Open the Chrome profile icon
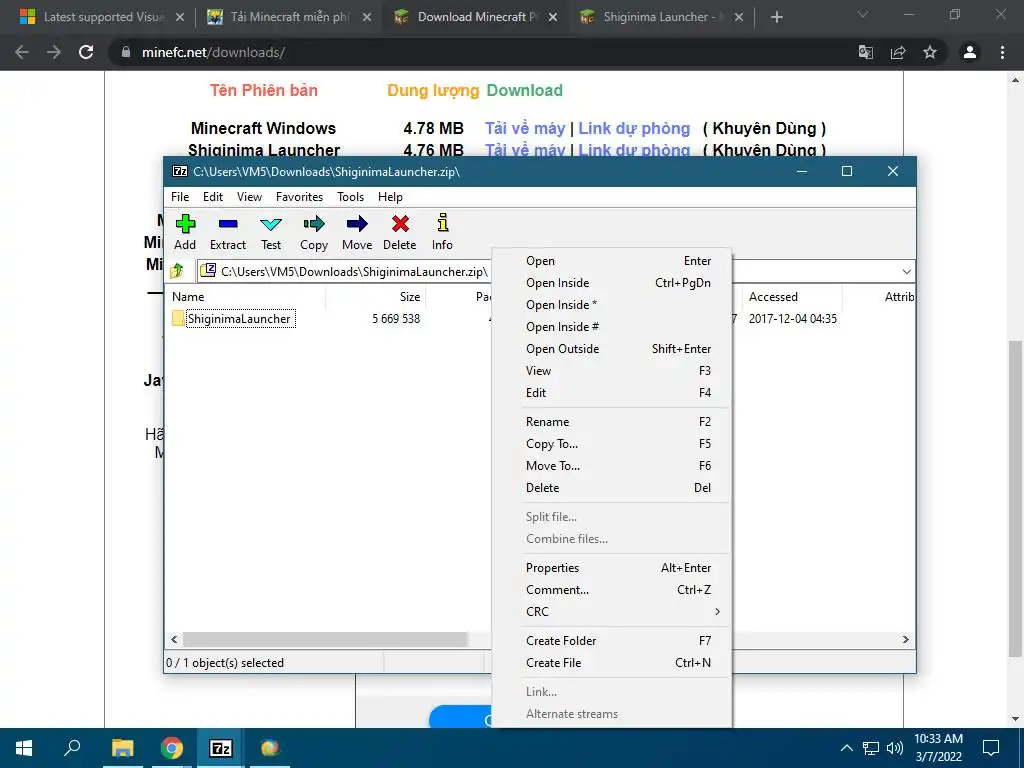The image size is (1024, 768). pos(970,52)
